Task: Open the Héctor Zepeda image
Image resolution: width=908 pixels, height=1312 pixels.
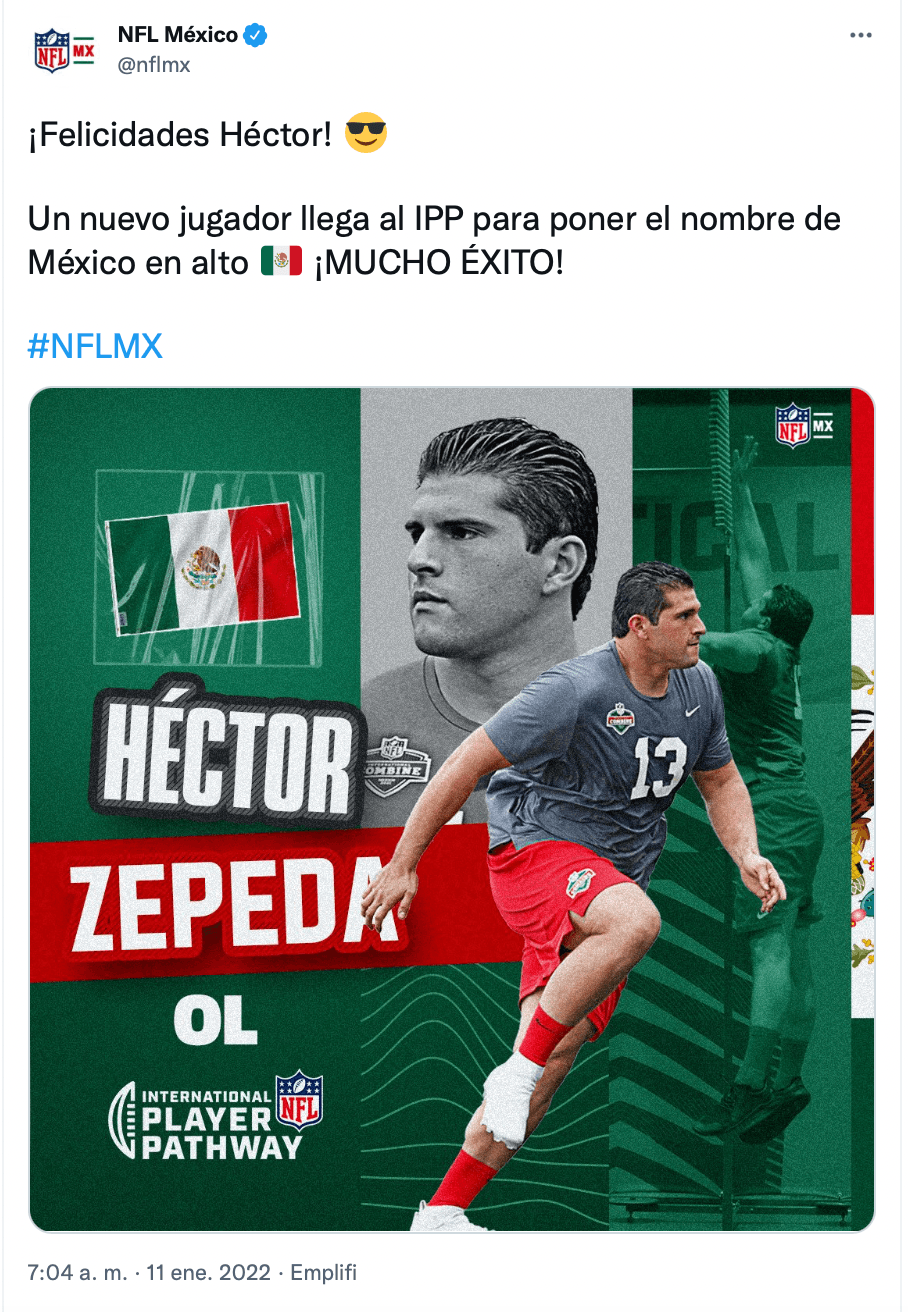Action: click(x=452, y=809)
